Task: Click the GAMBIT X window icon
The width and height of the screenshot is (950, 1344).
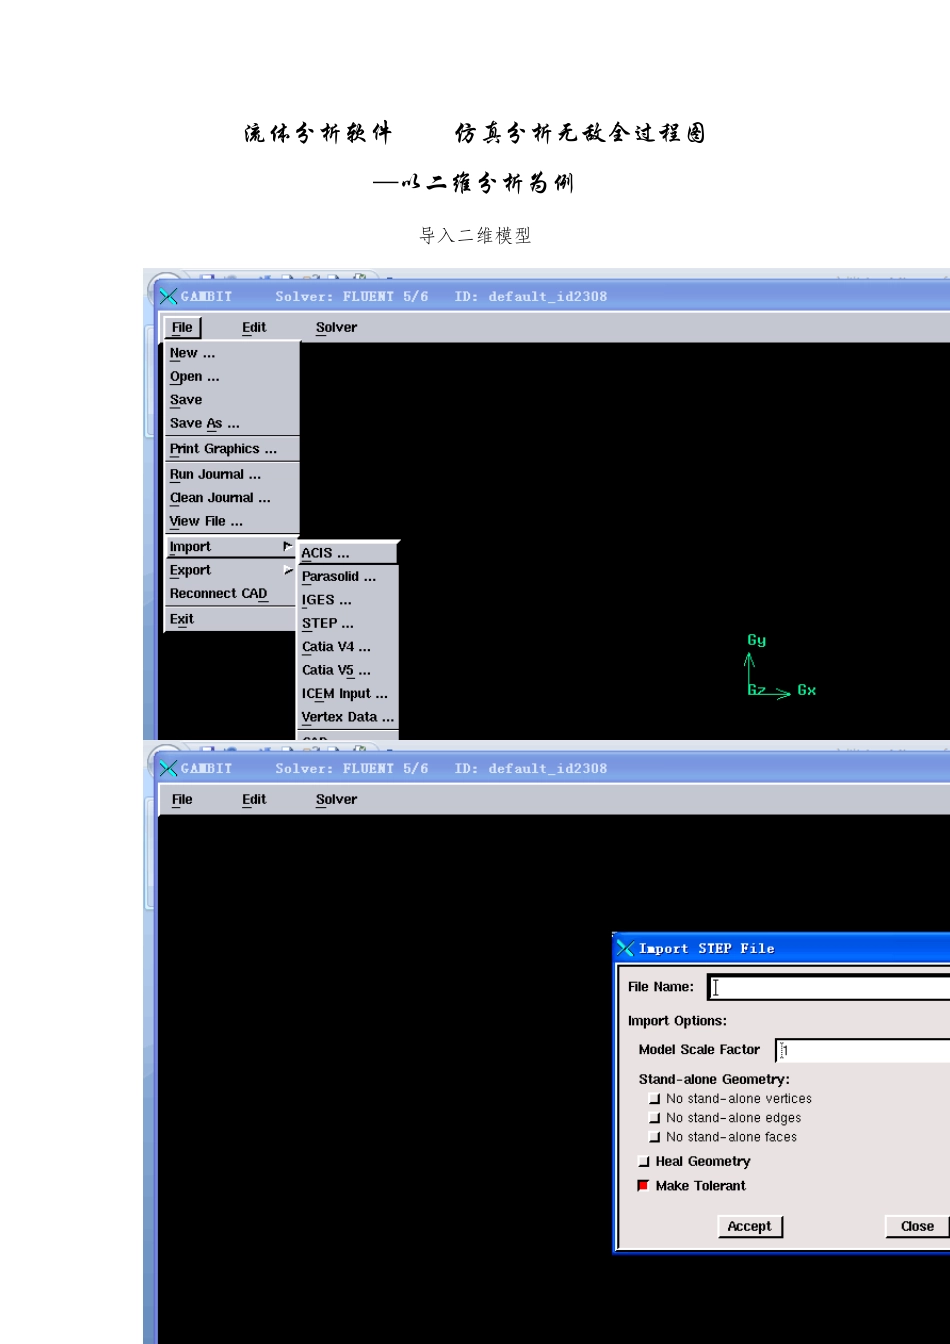Action: point(168,296)
